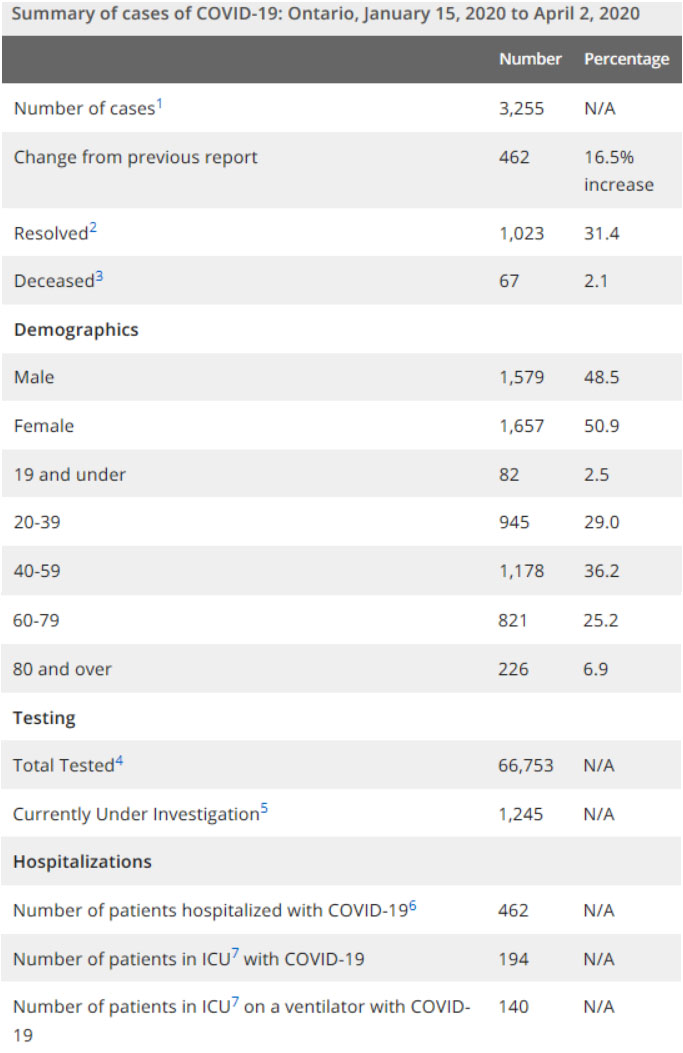
Task: Click footnote 5 after Currently Under Investigation
Action: pyautogui.click(x=264, y=808)
